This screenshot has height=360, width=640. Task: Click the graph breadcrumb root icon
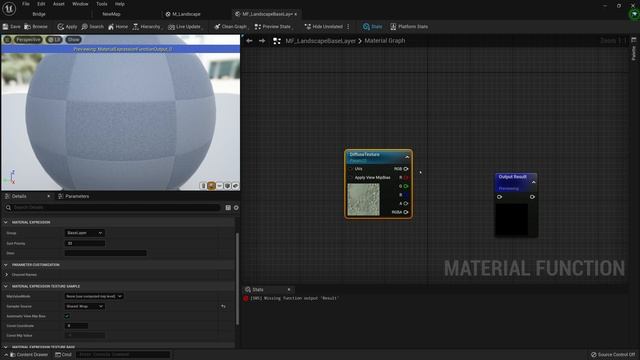[x=277, y=41]
